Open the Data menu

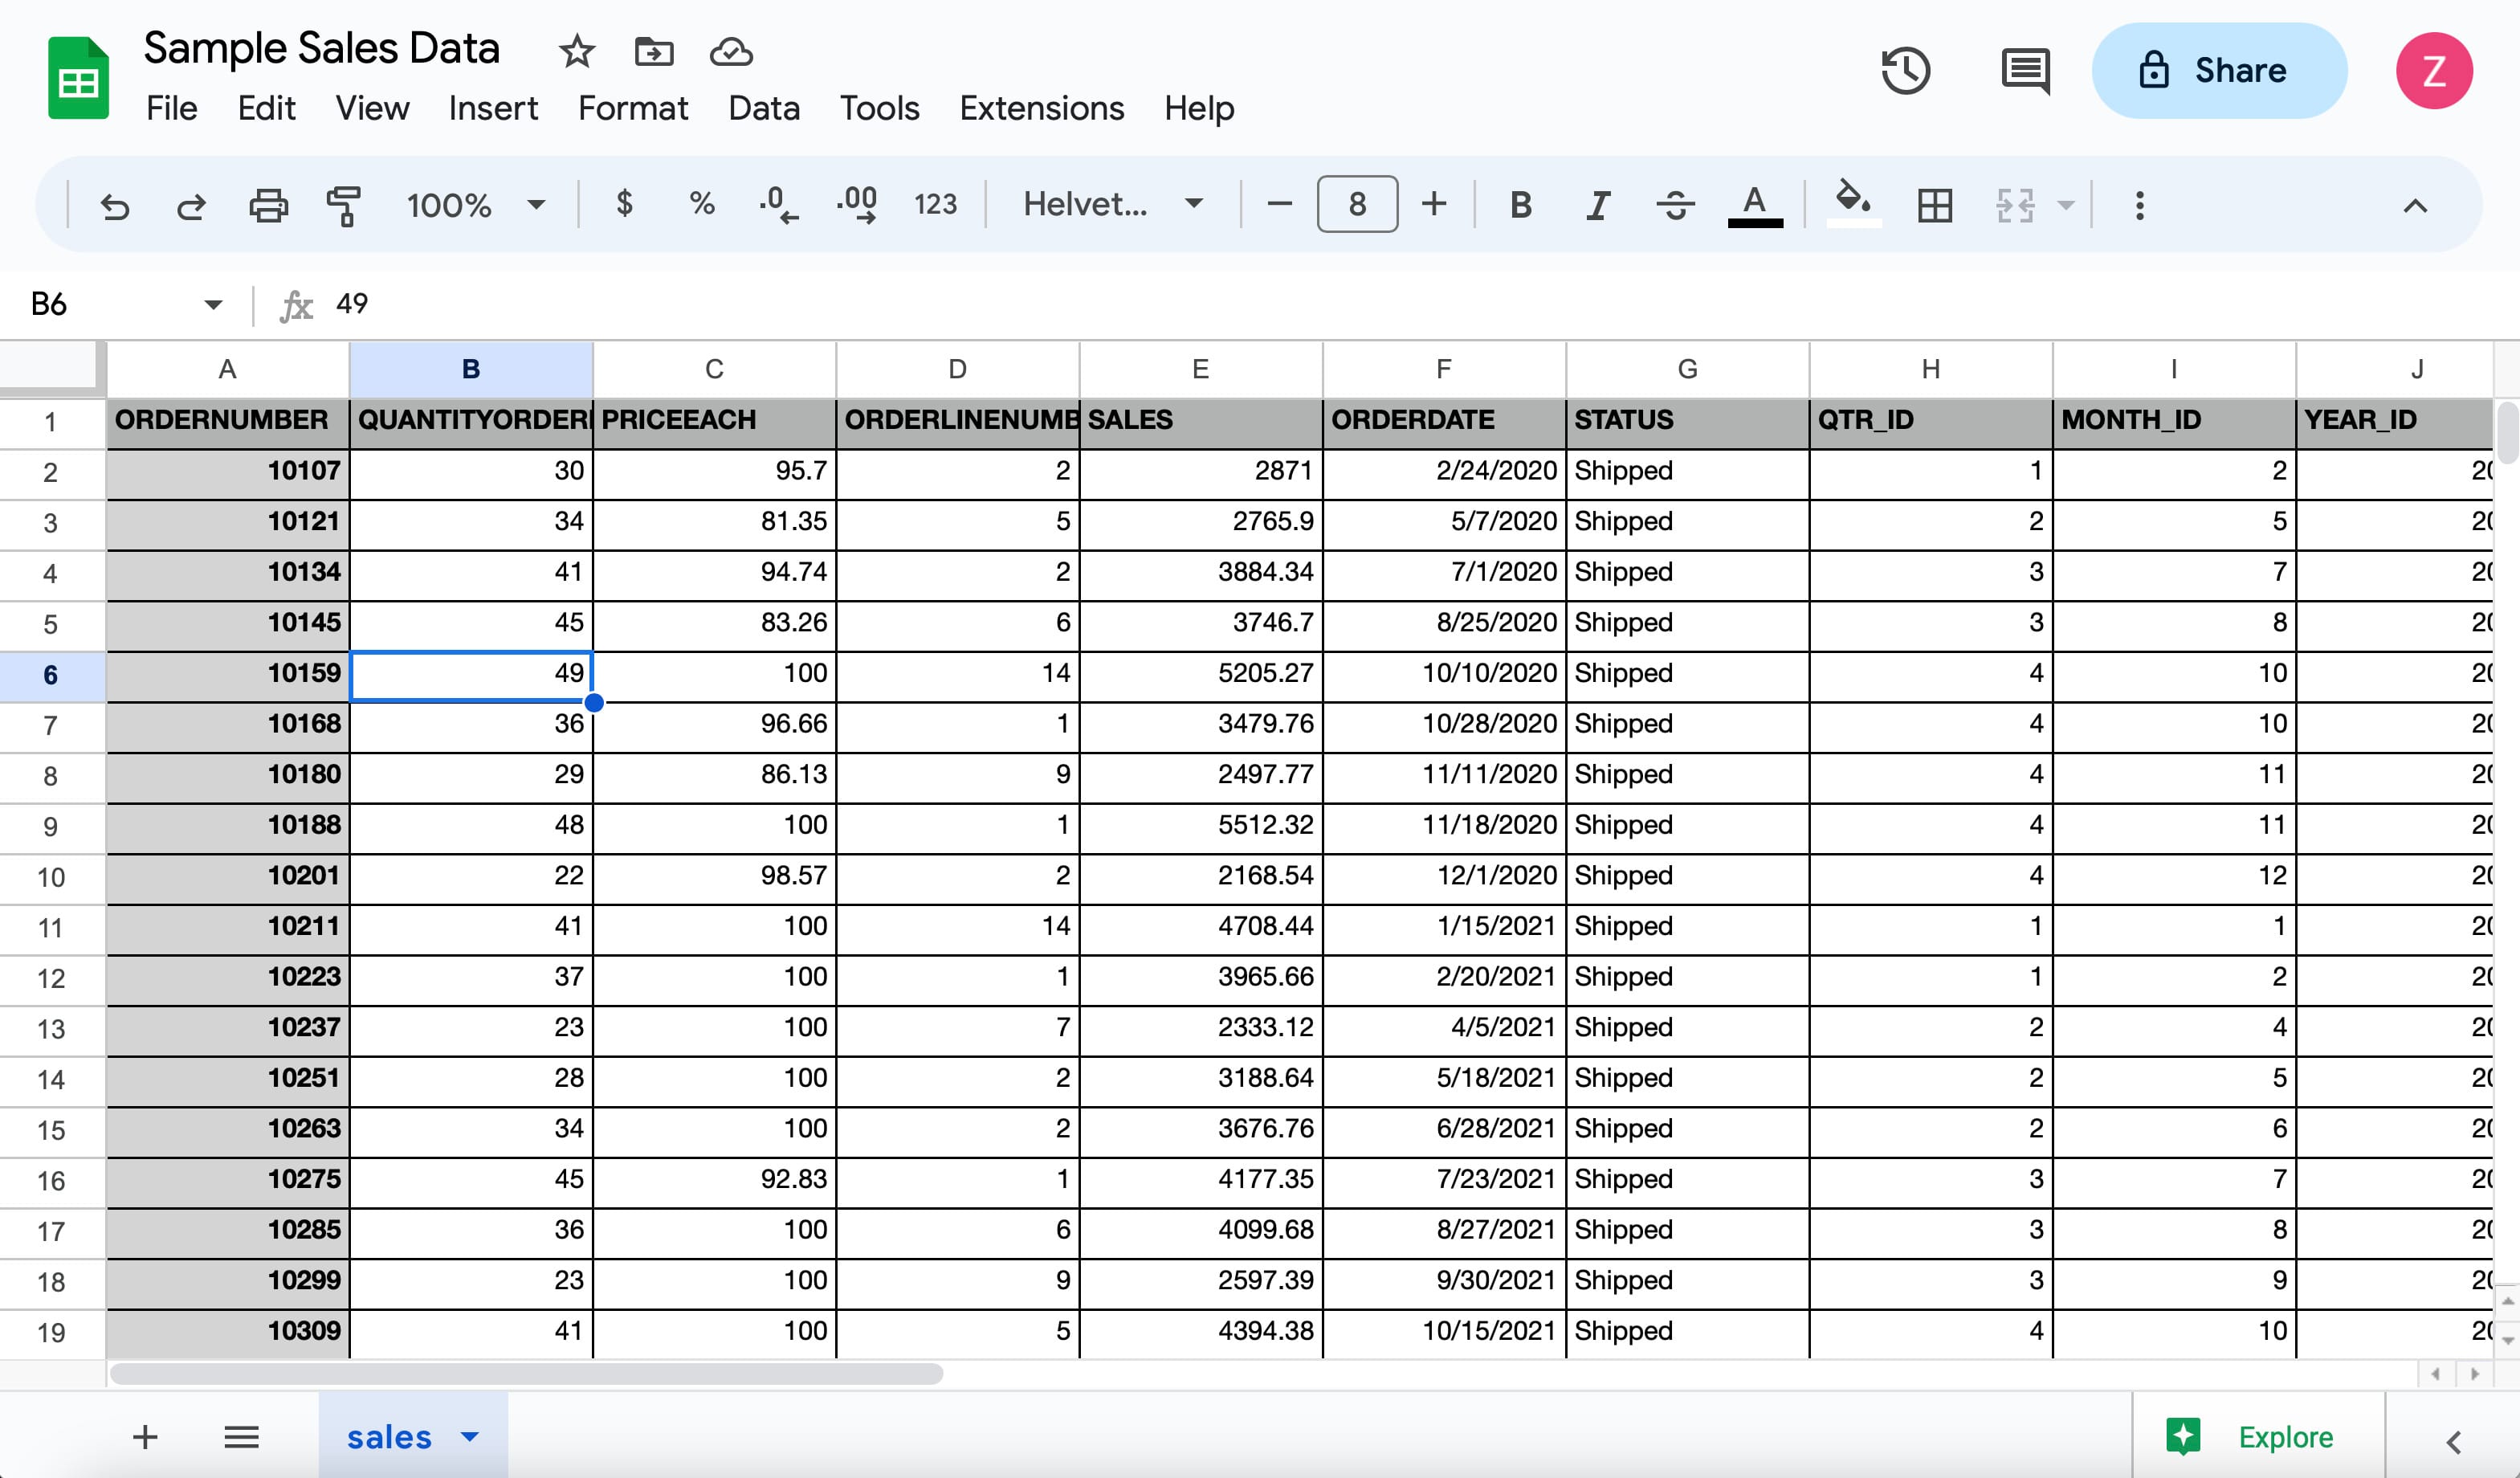coord(763,108)
